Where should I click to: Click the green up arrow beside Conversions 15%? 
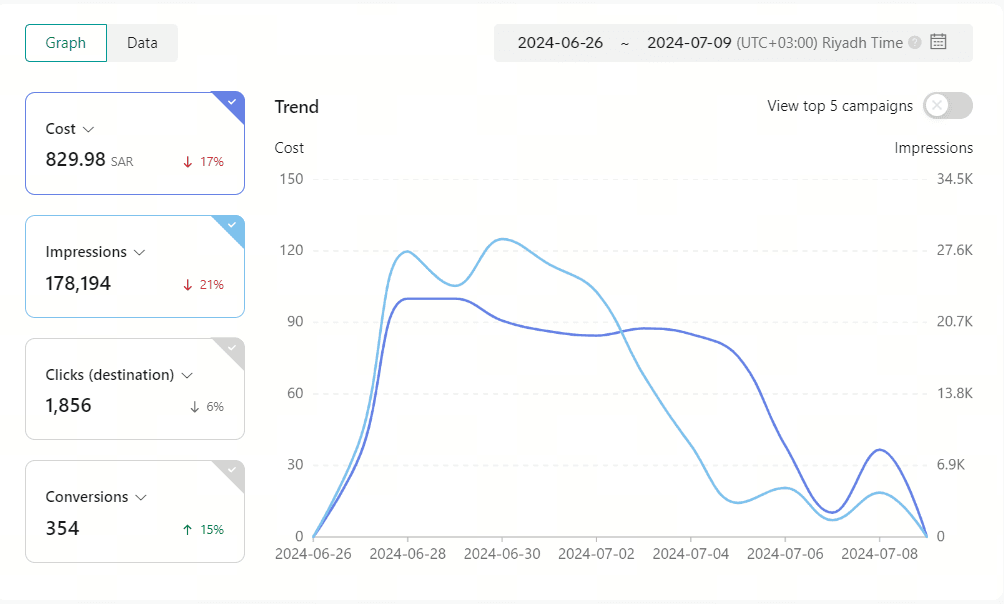[188, 530]
